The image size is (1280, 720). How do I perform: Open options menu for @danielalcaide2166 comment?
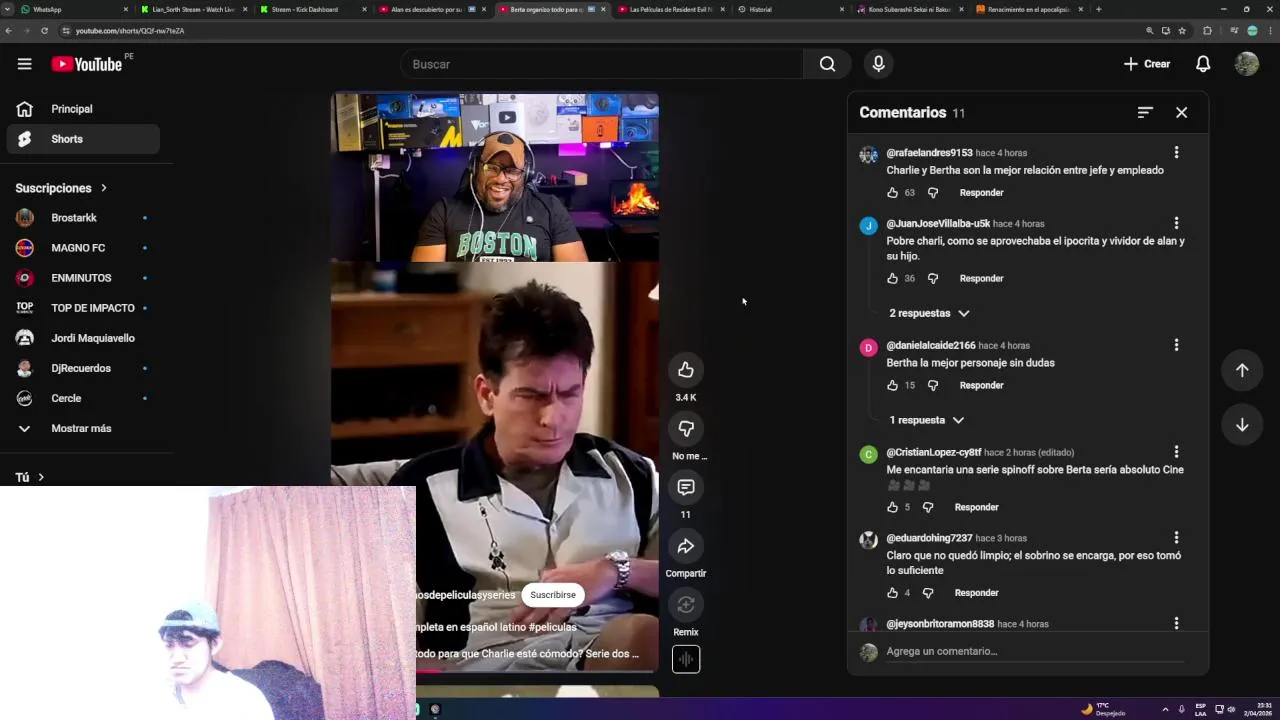(x=1176, y=345)
